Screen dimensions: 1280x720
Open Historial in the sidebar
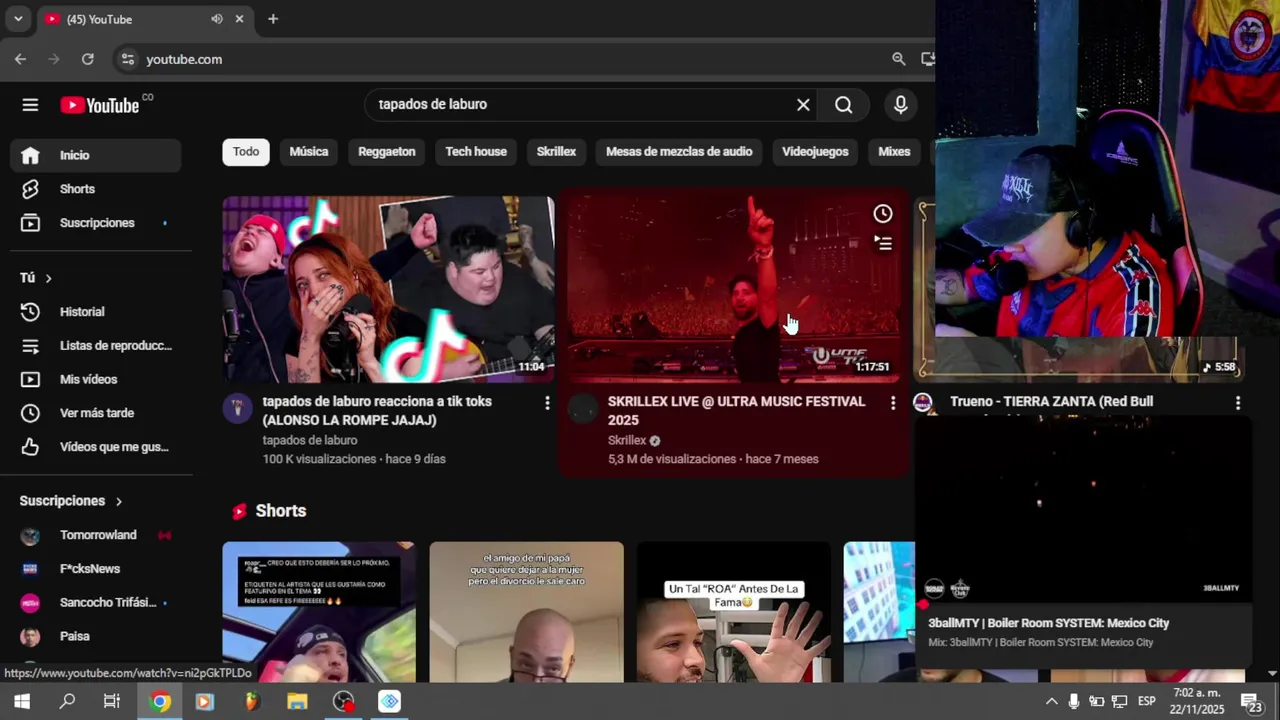point(96,312)
